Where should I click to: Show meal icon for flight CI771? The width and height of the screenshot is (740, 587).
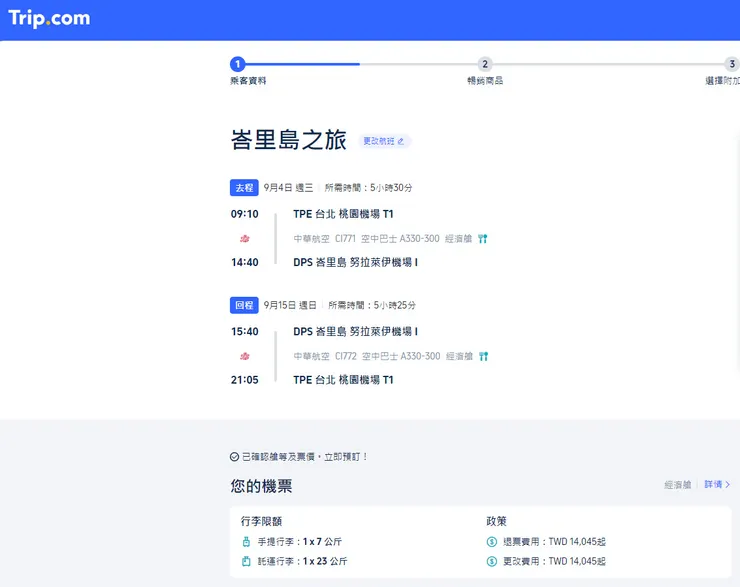click(482, 239)
